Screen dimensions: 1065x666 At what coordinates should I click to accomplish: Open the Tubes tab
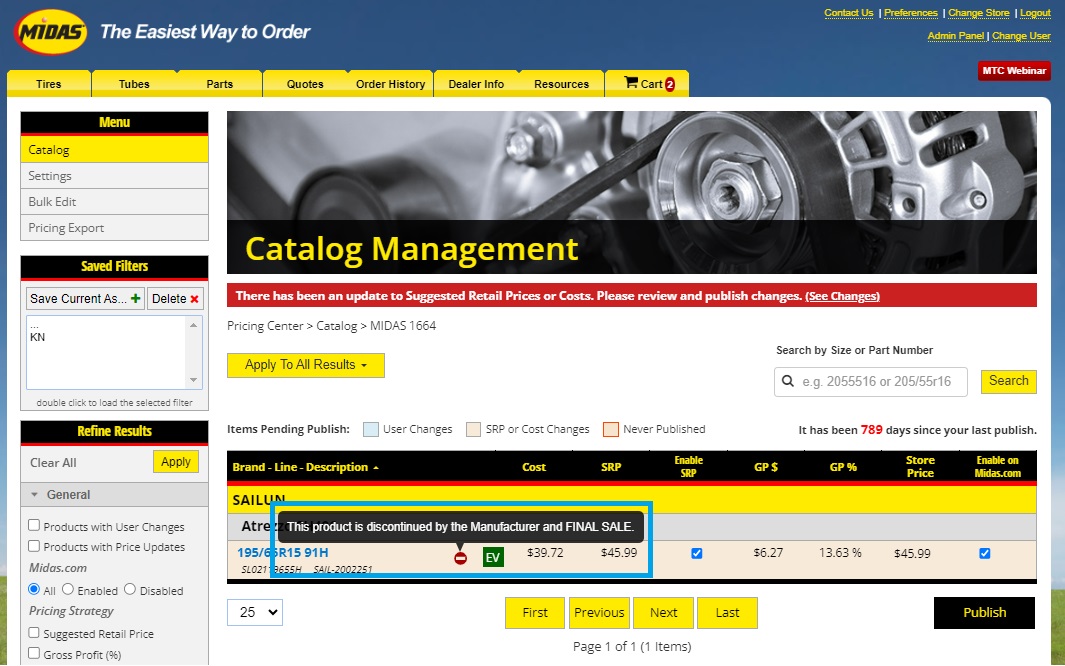pos(134,84)
